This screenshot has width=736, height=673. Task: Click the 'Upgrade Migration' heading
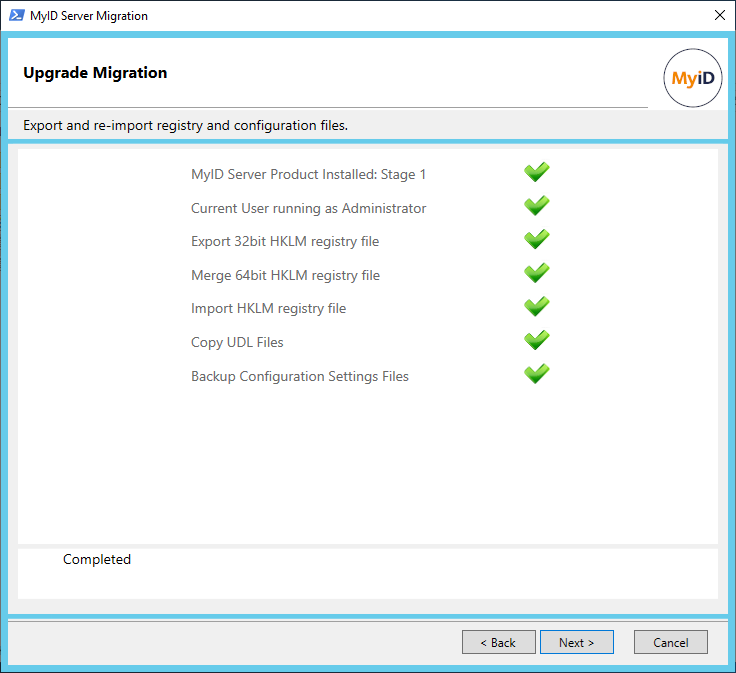click(x=95, y=73)
